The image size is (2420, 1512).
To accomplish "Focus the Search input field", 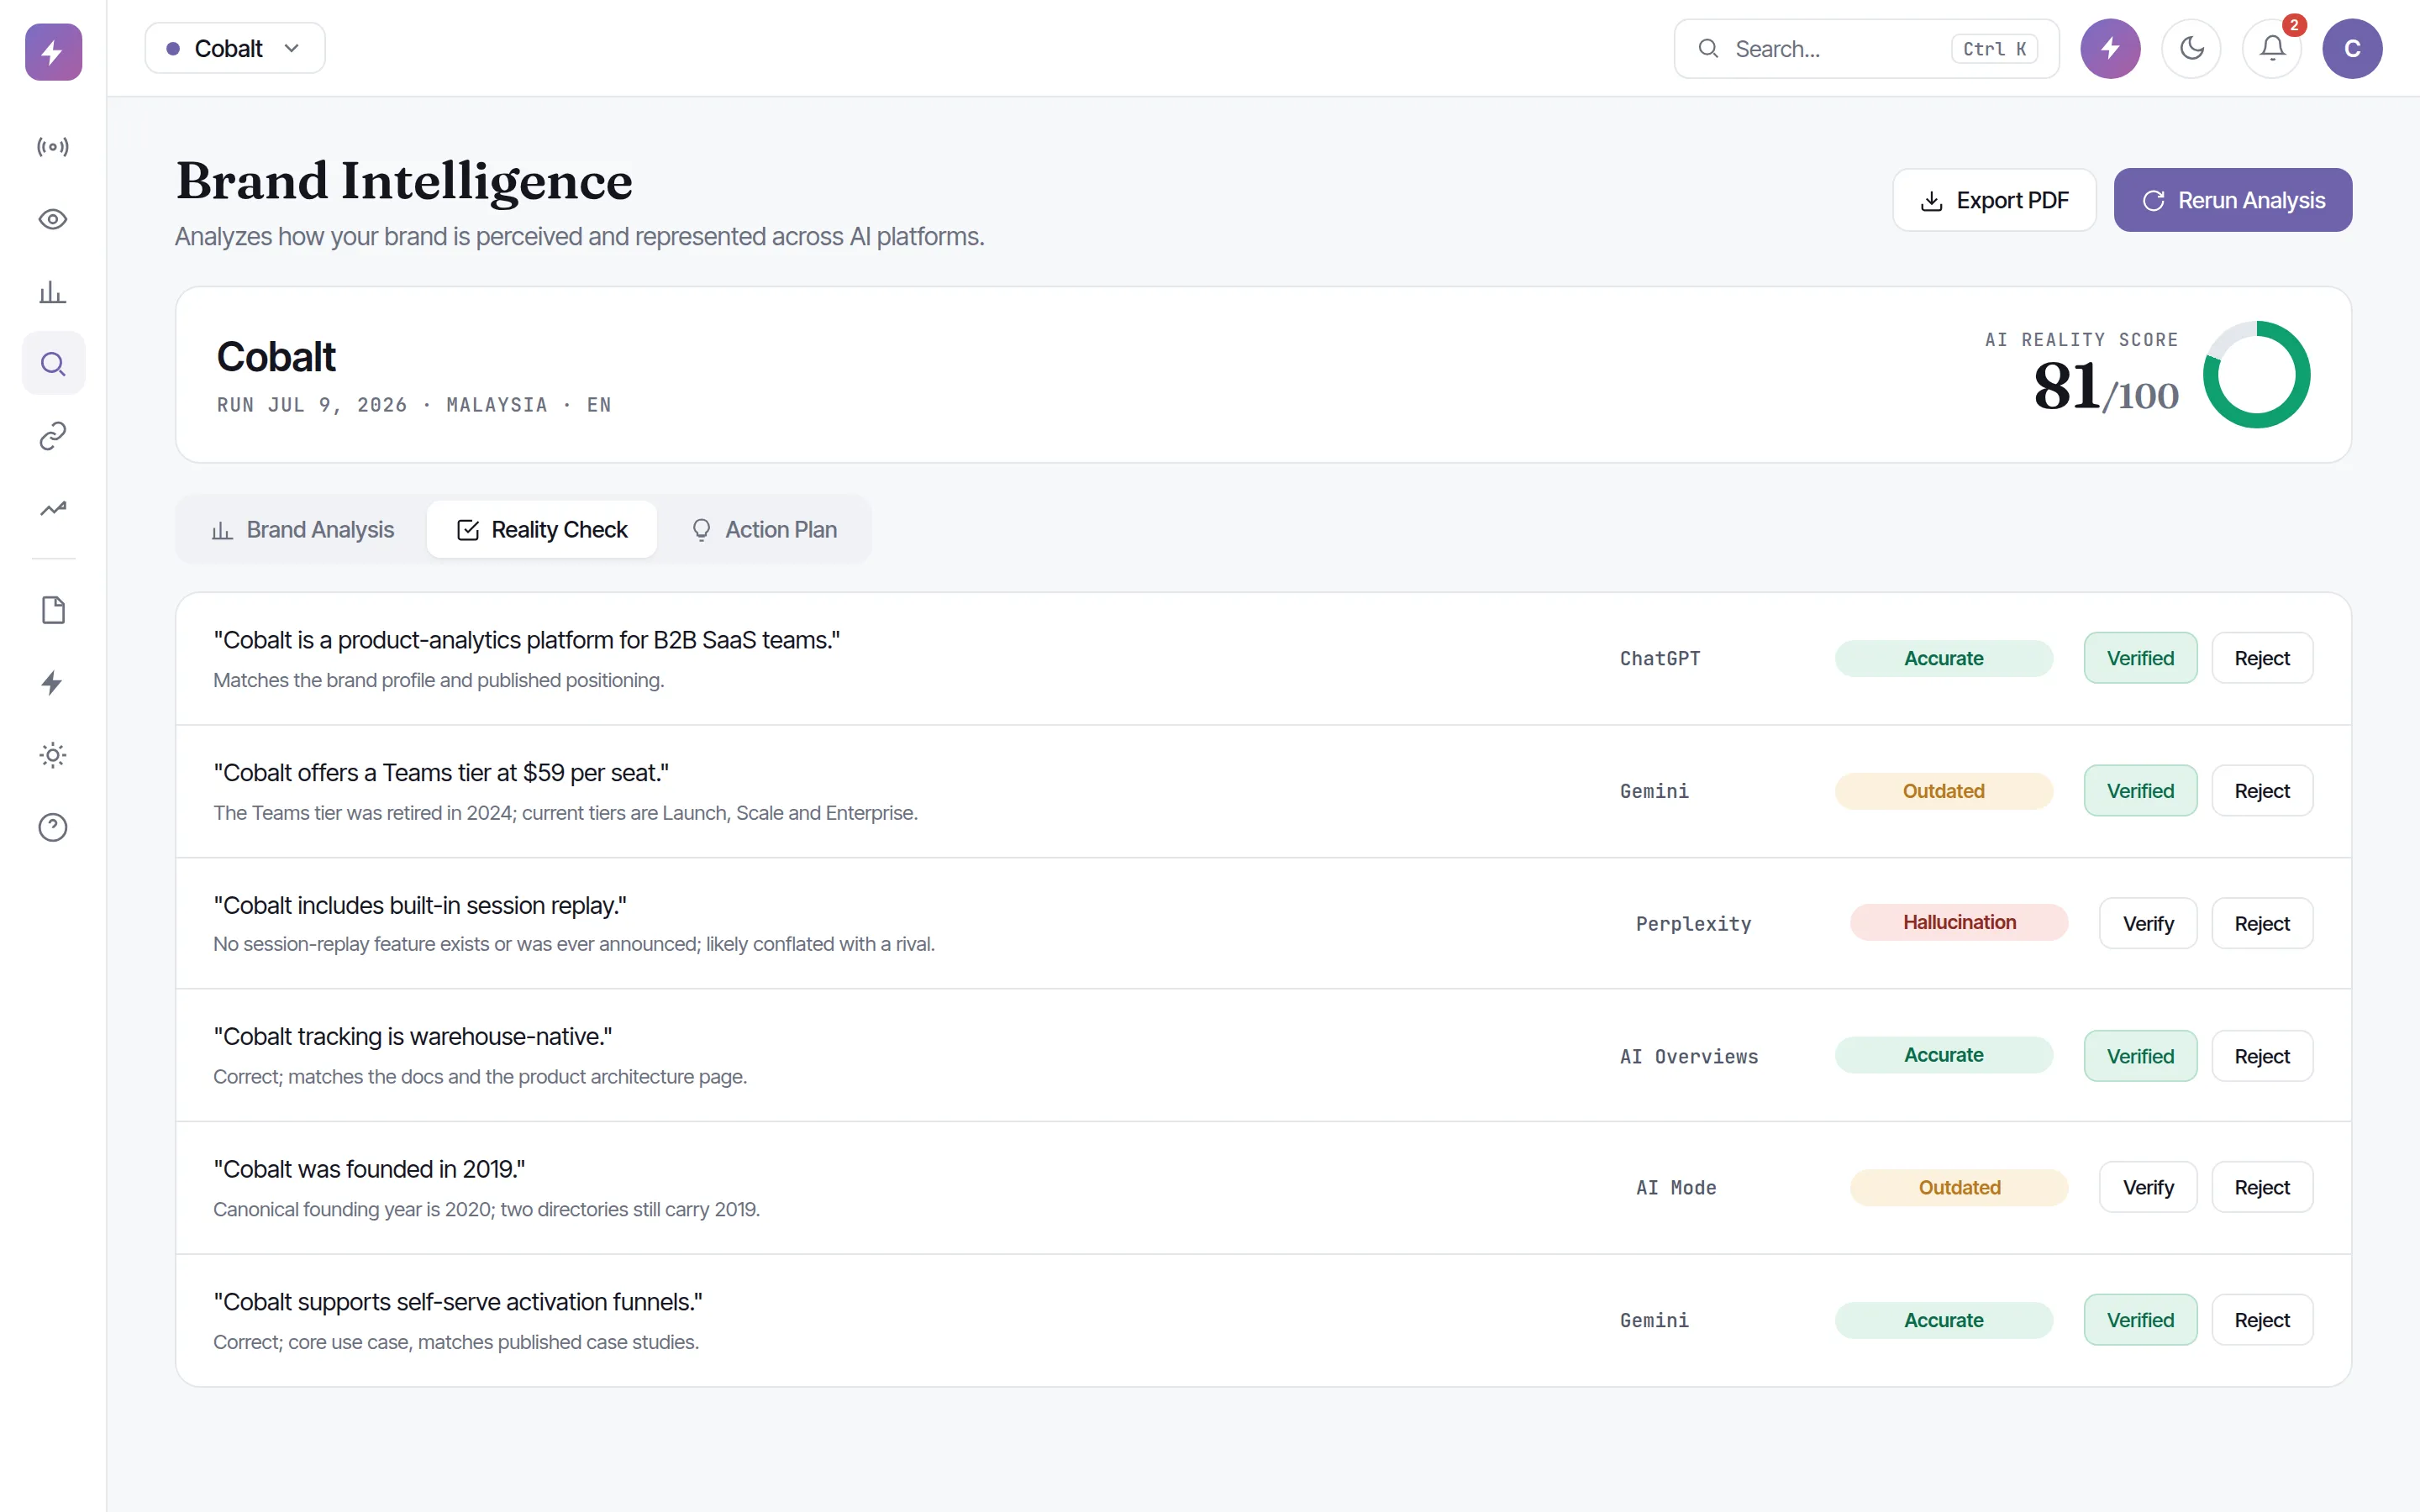I will (x=1866, y=48).
